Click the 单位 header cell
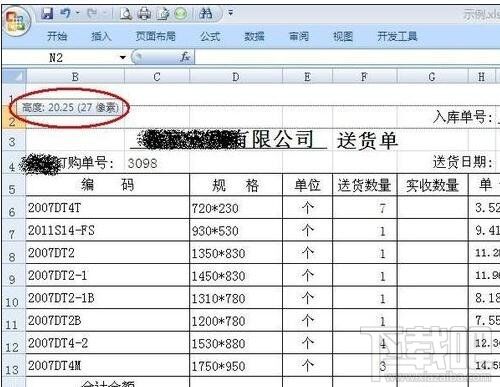This screenshot has width=500, height=387. coord(307,185)
